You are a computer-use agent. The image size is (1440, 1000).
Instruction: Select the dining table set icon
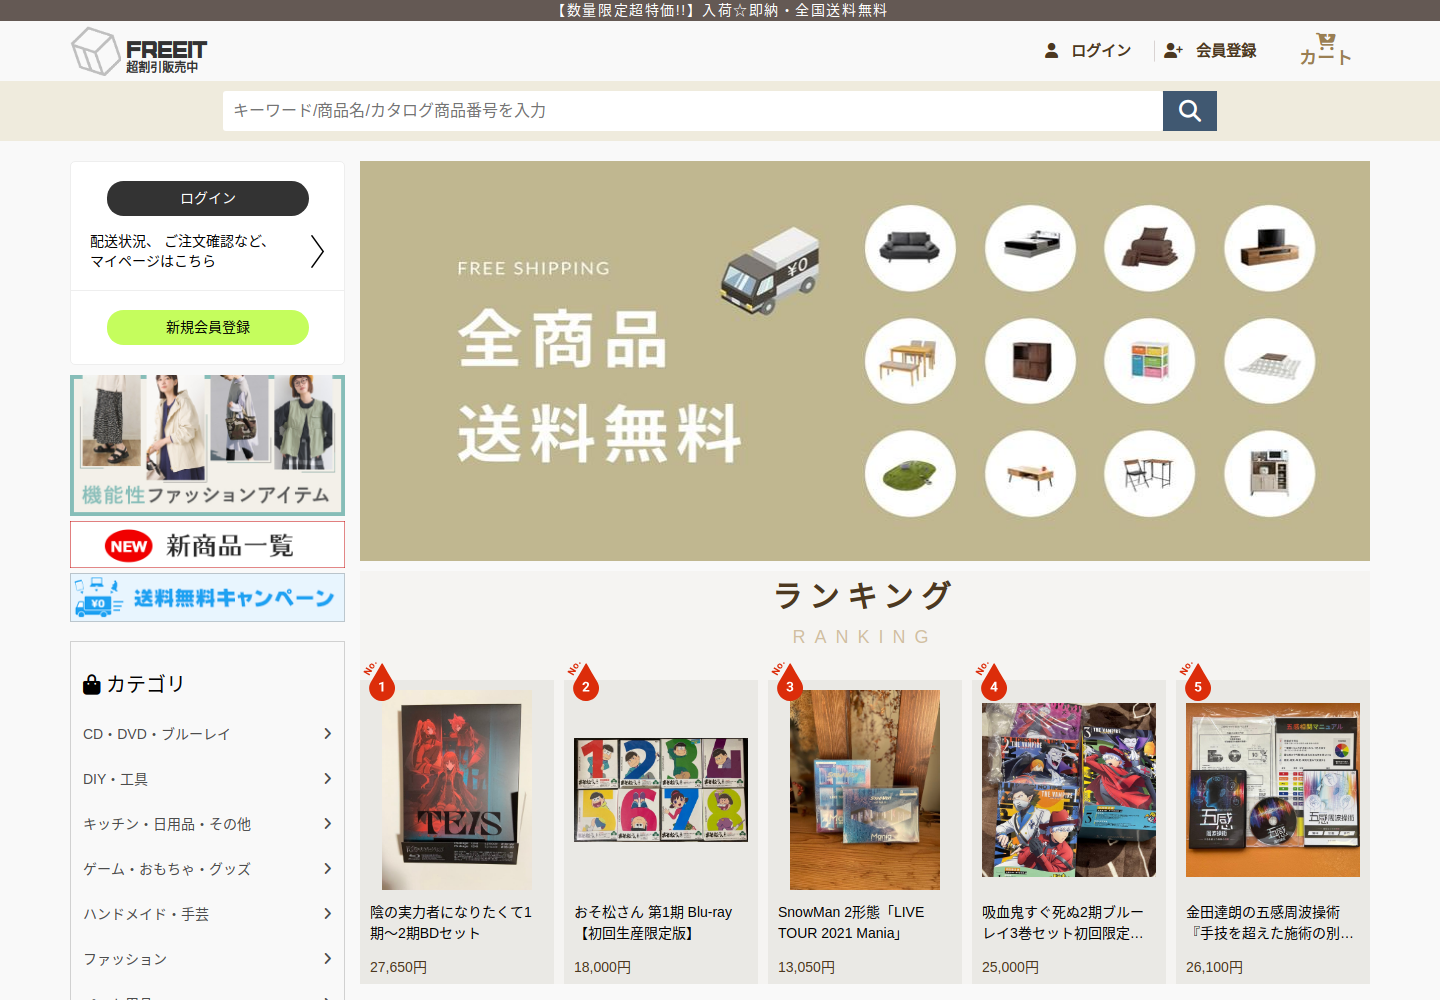910,361
